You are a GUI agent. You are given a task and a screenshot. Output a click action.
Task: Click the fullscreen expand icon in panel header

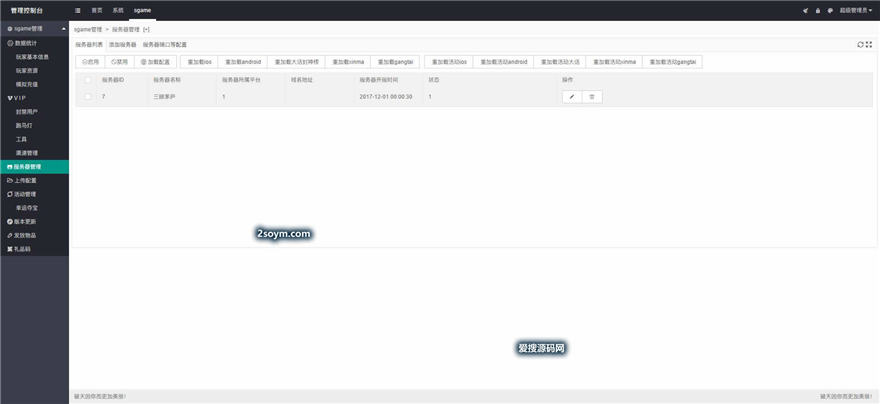pos(870,44)
